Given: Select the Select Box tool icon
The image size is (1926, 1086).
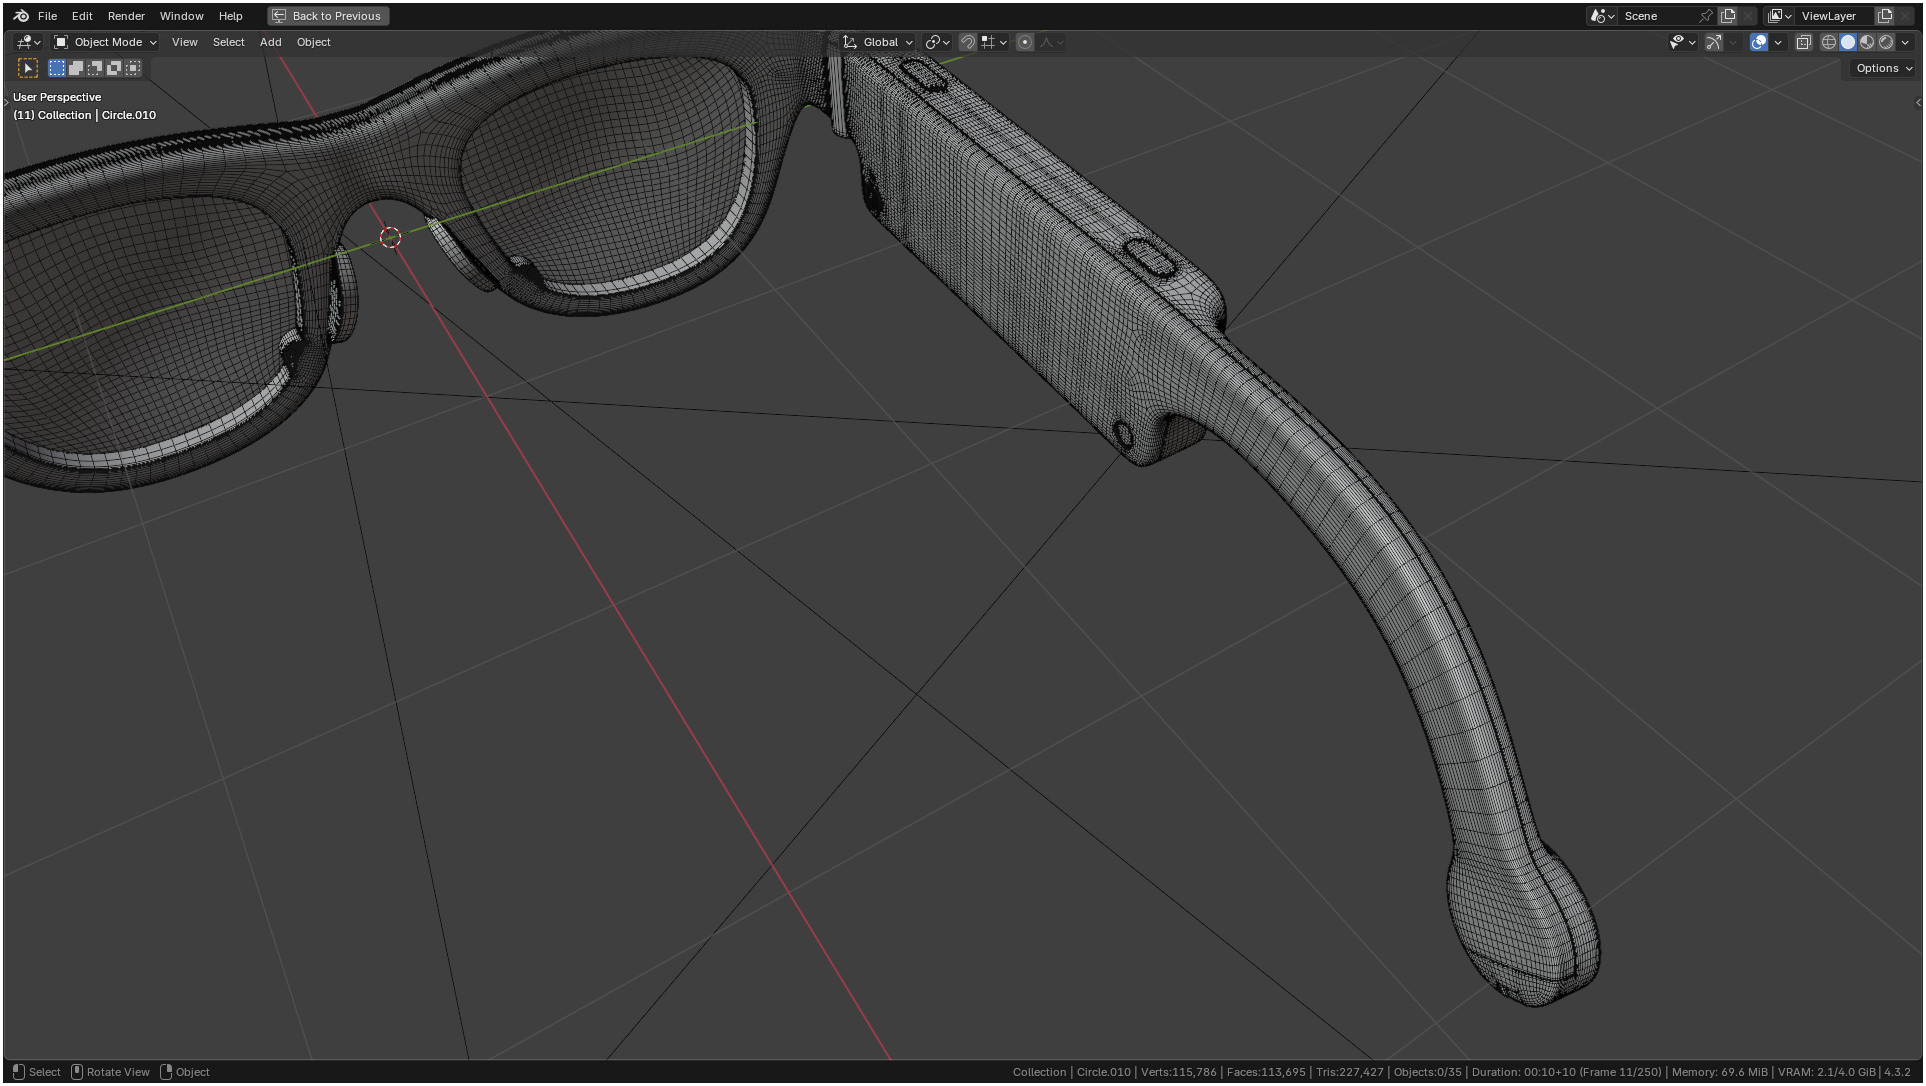Looking at the screenshot, I should [x=28, y=68].
